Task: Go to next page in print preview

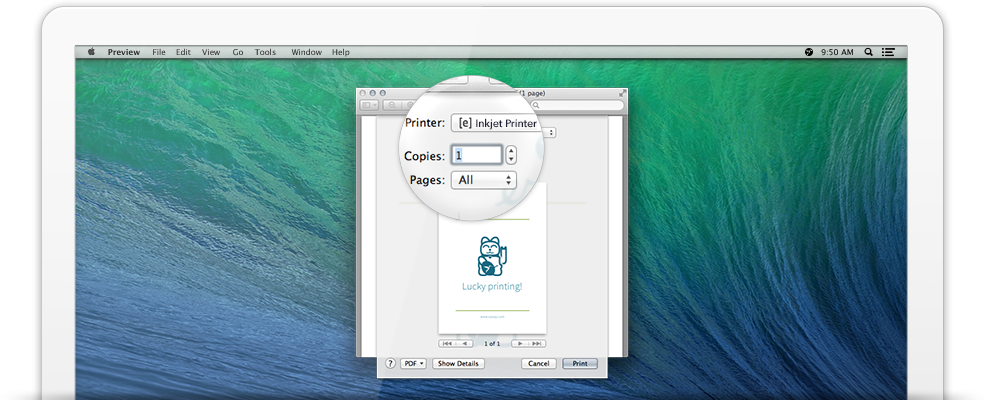Action: coord(520,343)
